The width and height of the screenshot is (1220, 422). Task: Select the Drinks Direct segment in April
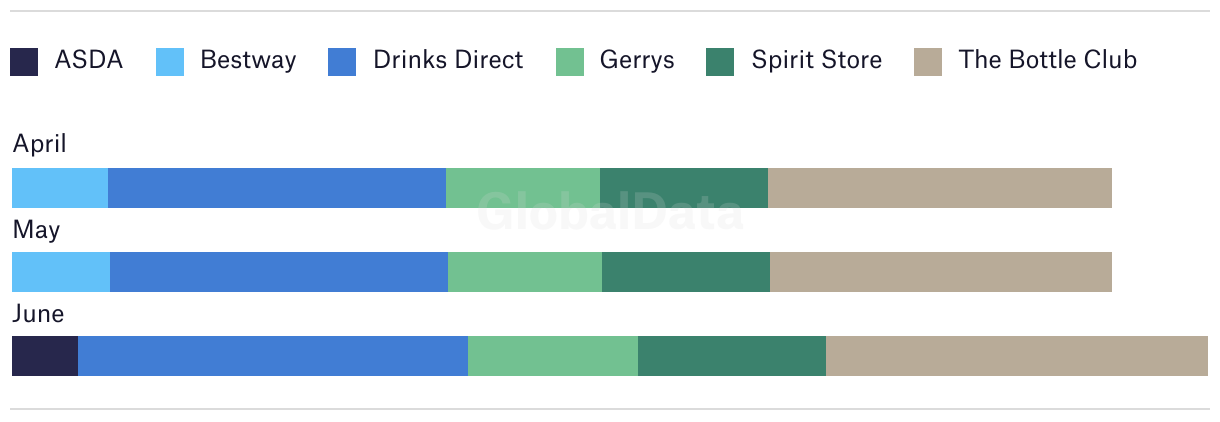pos(277,188)
